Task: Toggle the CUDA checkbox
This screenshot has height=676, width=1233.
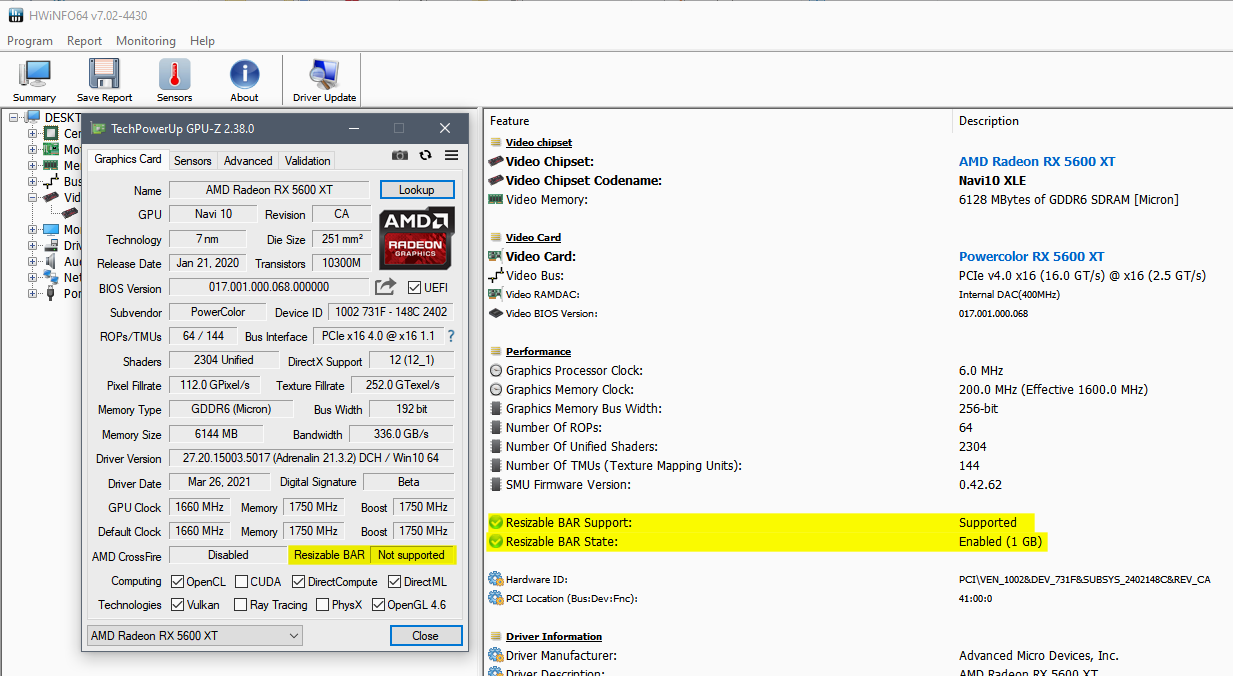Action: point(242,581)
